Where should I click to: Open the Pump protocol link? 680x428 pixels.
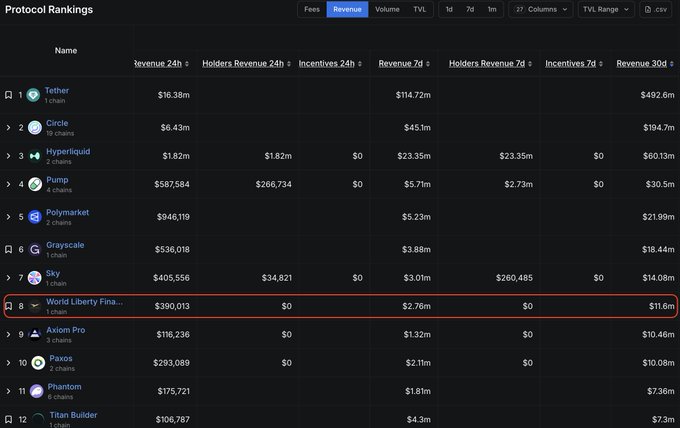57,180
